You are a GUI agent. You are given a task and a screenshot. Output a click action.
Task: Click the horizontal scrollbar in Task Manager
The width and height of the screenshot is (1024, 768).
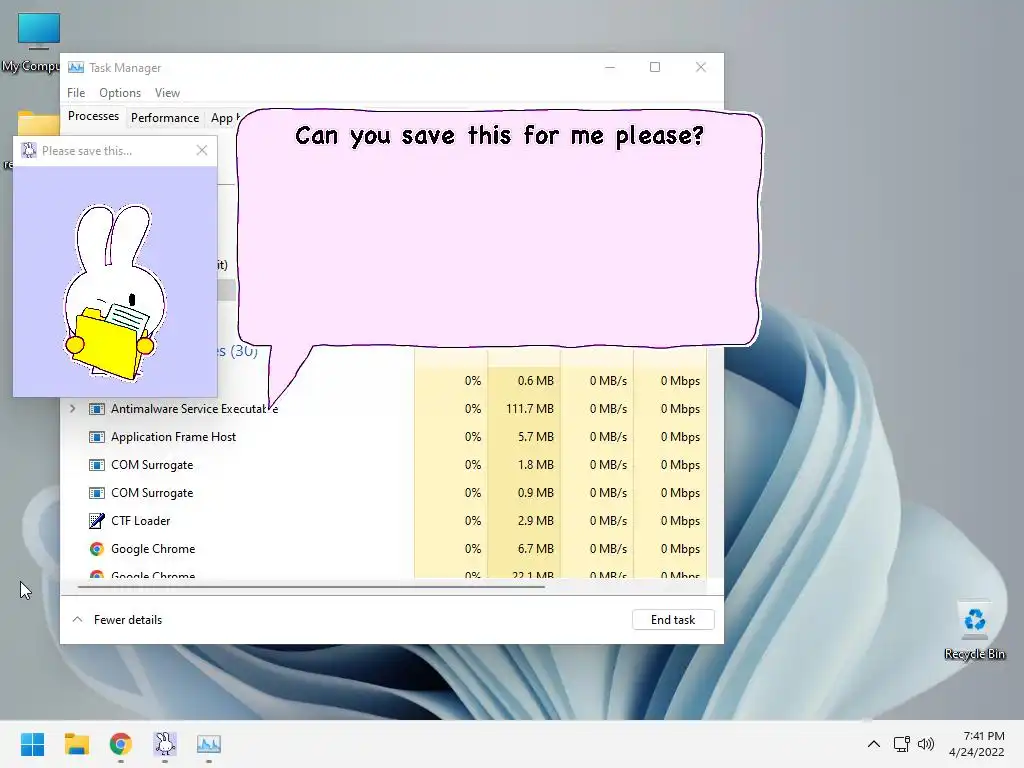(311, 587)
